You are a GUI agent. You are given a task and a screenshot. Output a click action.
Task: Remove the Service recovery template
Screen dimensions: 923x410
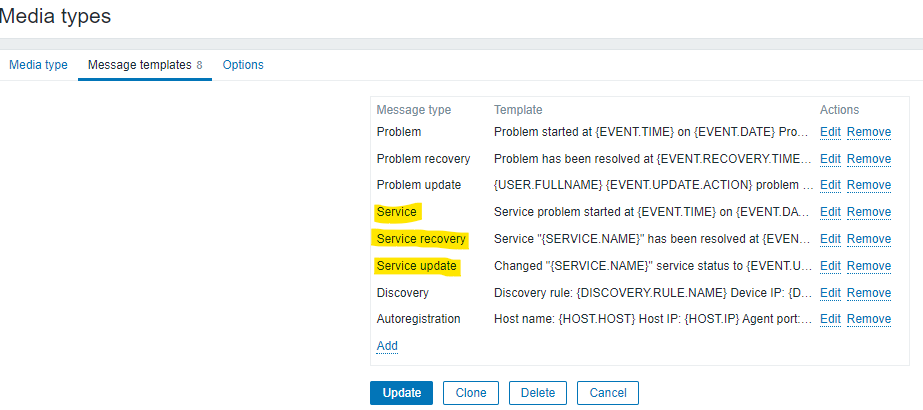[868, 239]
